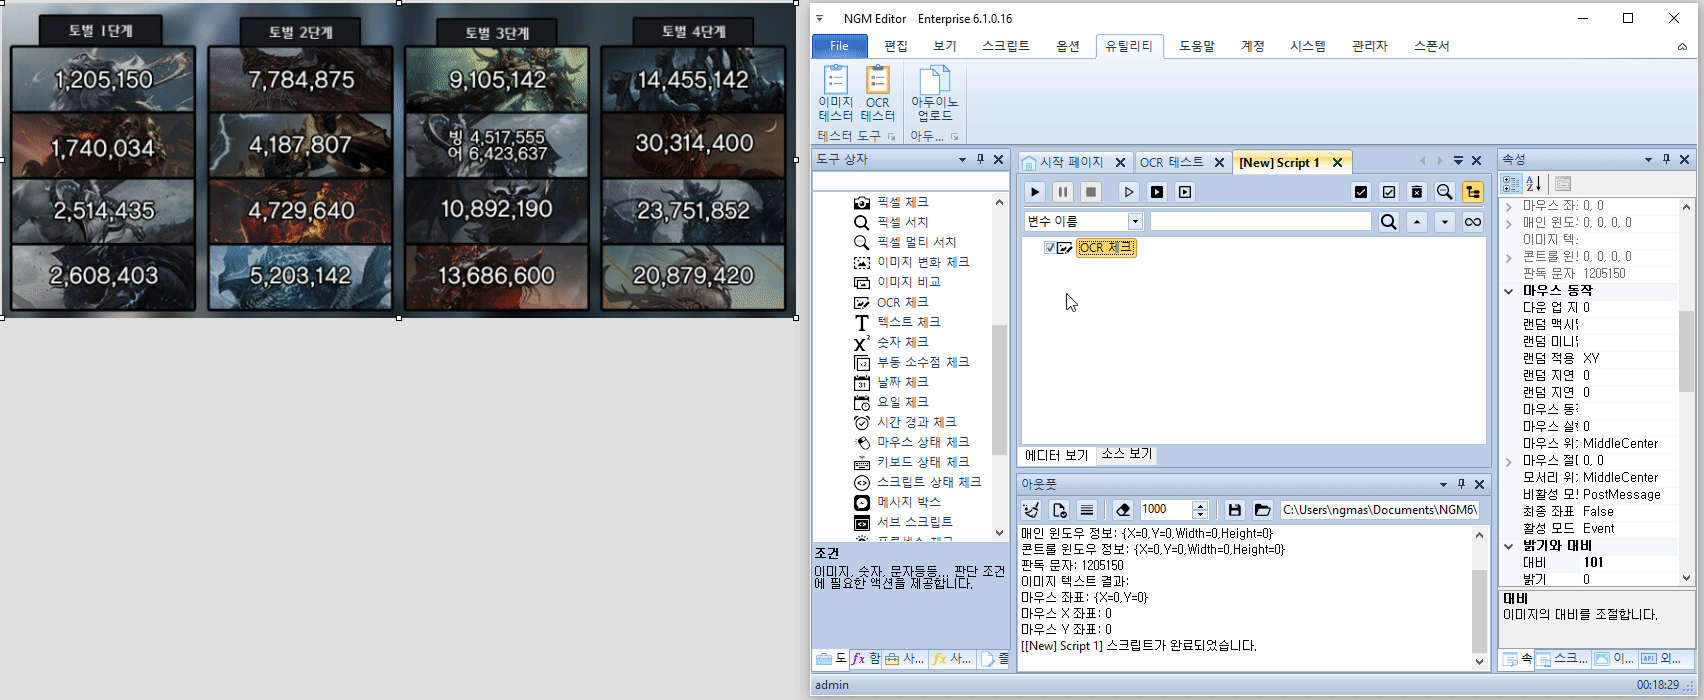Switch to the 스크립트 ribbon tab
Viewport: 1704px width, 700px height.
pos(1005,46)
